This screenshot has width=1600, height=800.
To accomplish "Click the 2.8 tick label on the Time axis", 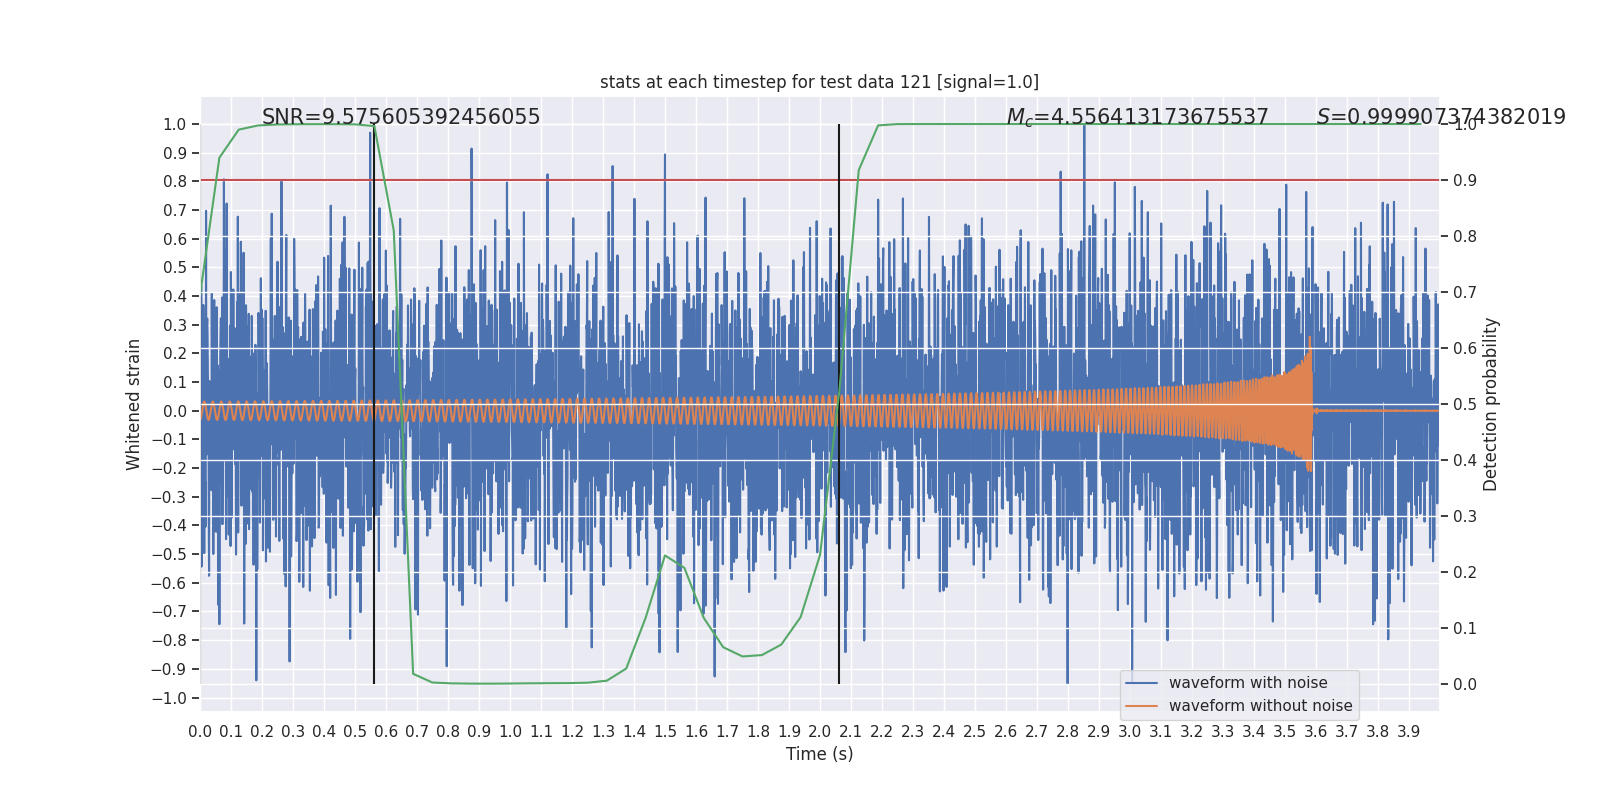I will click(1068, 732).
